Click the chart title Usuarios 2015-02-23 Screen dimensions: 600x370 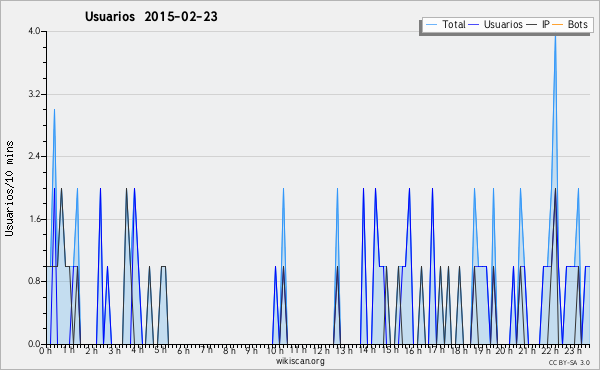pos(151,16)
